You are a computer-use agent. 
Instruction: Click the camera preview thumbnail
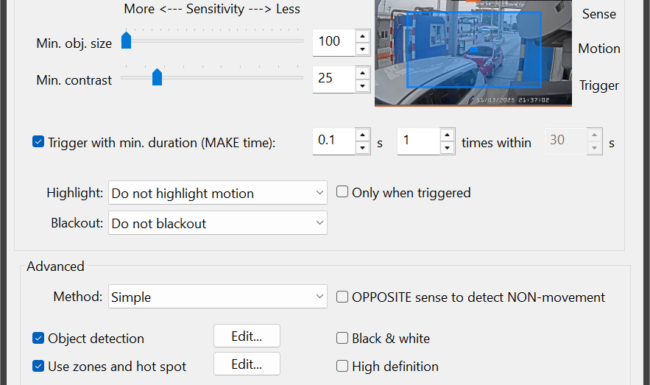(473, 53)
